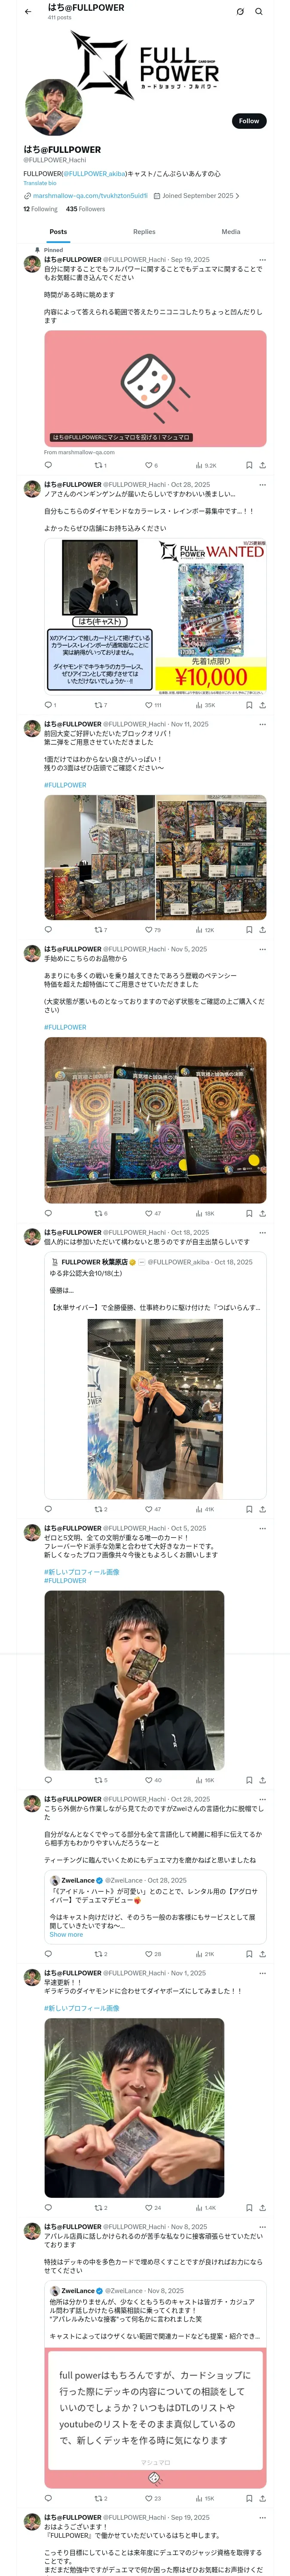Open the 435 Followers list
290x2576 pixels.
[x=85, y=209]
